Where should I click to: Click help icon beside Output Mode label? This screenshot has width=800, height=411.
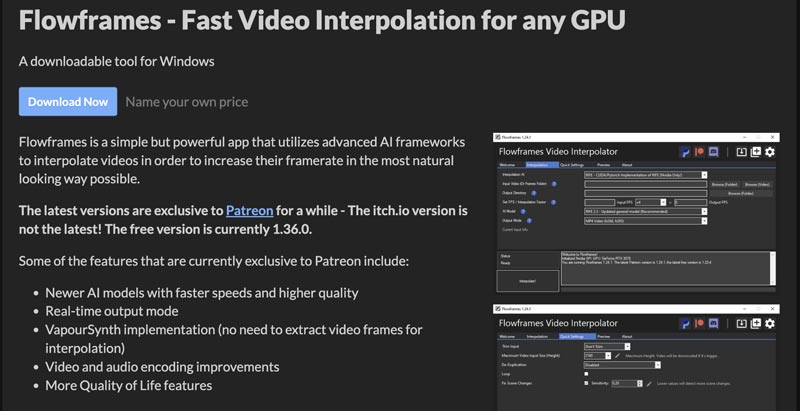[529, 221]
